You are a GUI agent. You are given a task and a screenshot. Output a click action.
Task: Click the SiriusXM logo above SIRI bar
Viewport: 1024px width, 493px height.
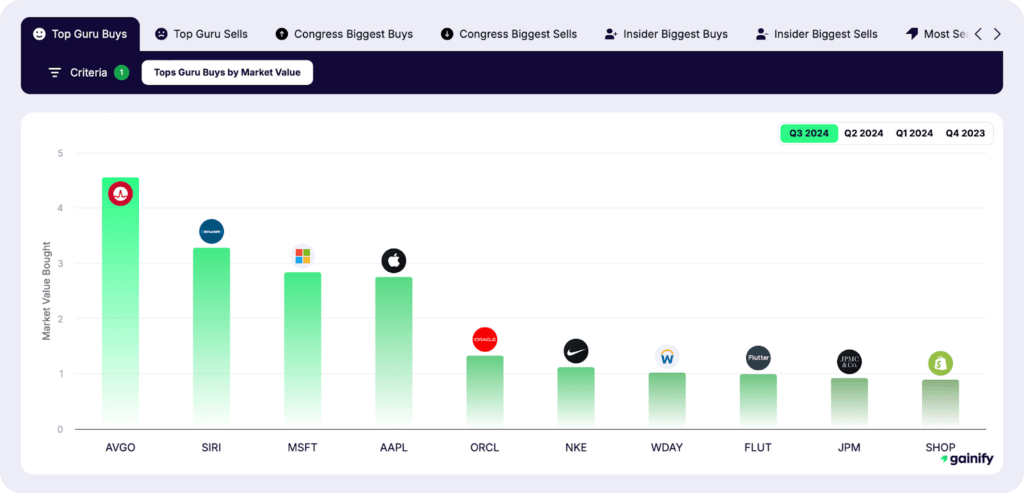tap(212, 232)
